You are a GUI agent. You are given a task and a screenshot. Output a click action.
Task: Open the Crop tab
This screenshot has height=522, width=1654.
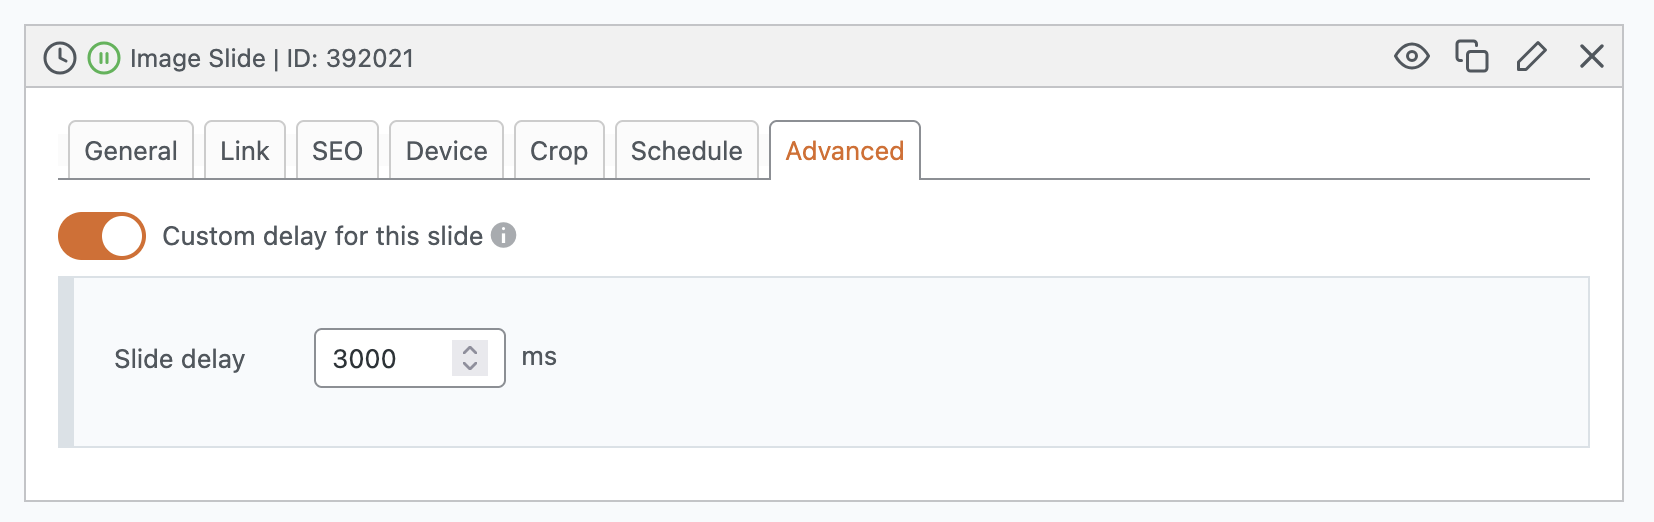click(559, 151)
